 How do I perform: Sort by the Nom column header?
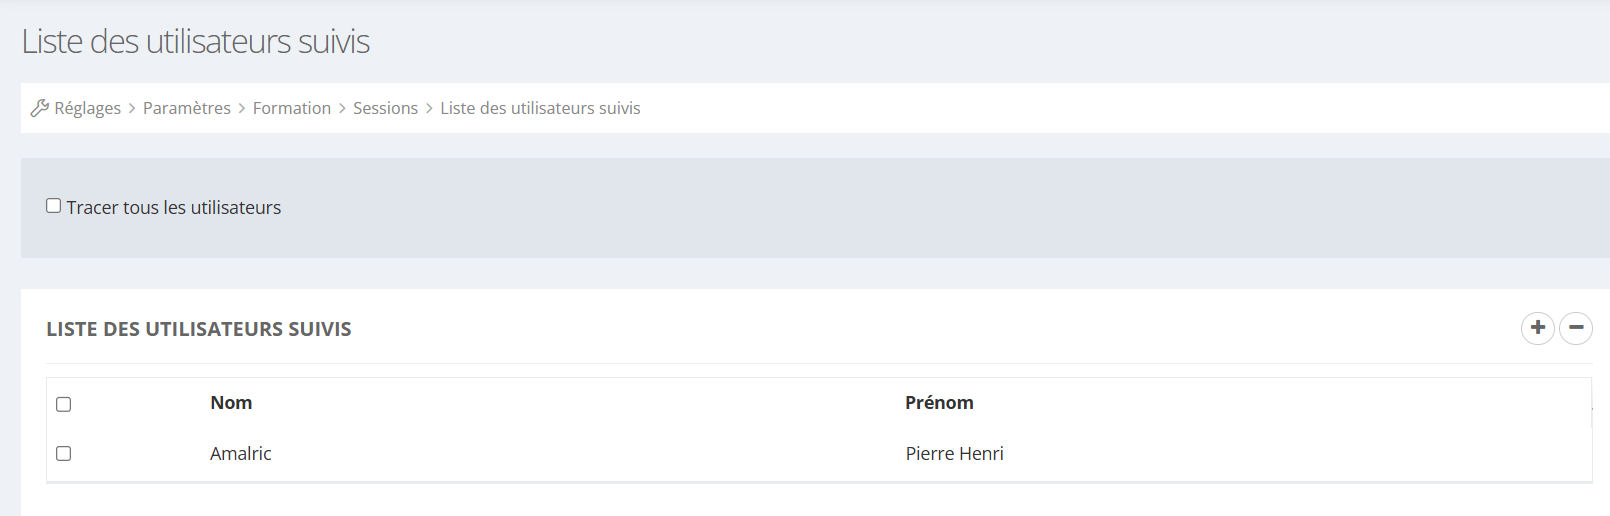231,403
